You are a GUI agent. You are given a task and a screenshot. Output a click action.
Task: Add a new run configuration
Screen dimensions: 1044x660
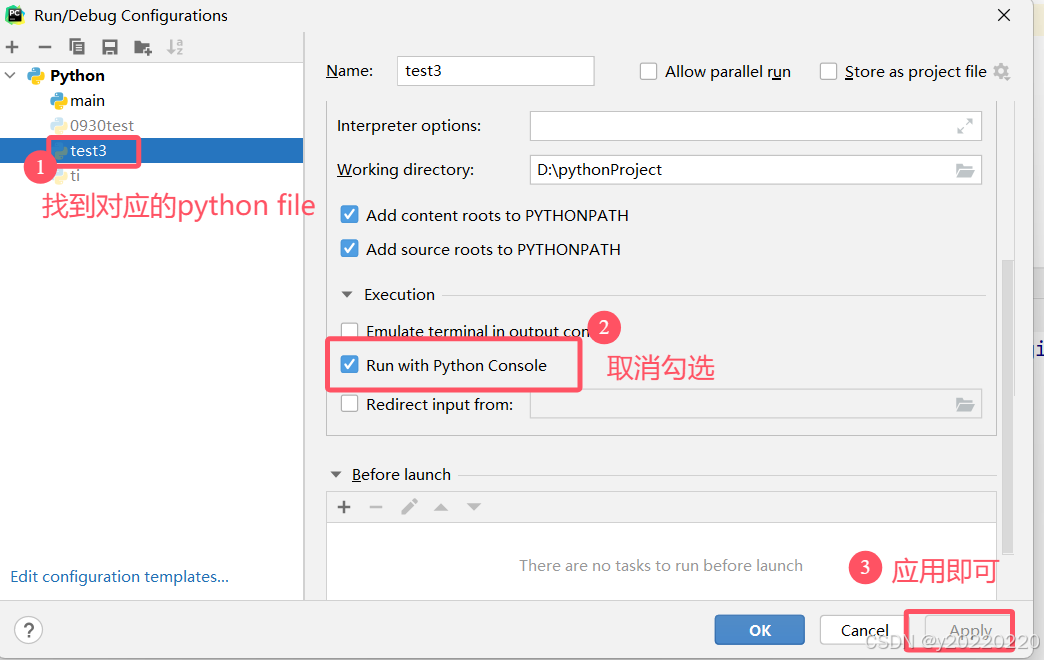[x=13, y=47]
